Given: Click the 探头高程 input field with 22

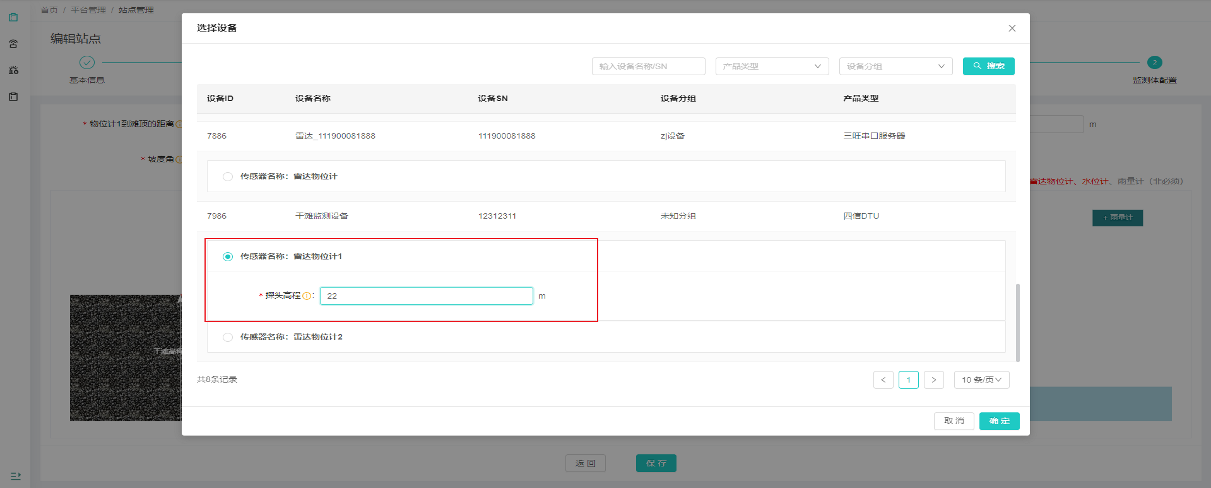Looking at the screenshot, I should [426, 296].
